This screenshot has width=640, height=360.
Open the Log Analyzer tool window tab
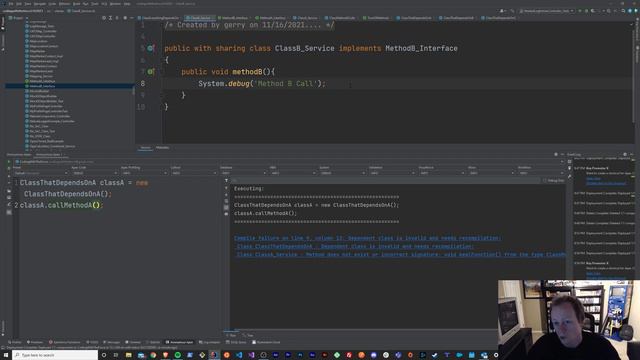pos(209,342)
